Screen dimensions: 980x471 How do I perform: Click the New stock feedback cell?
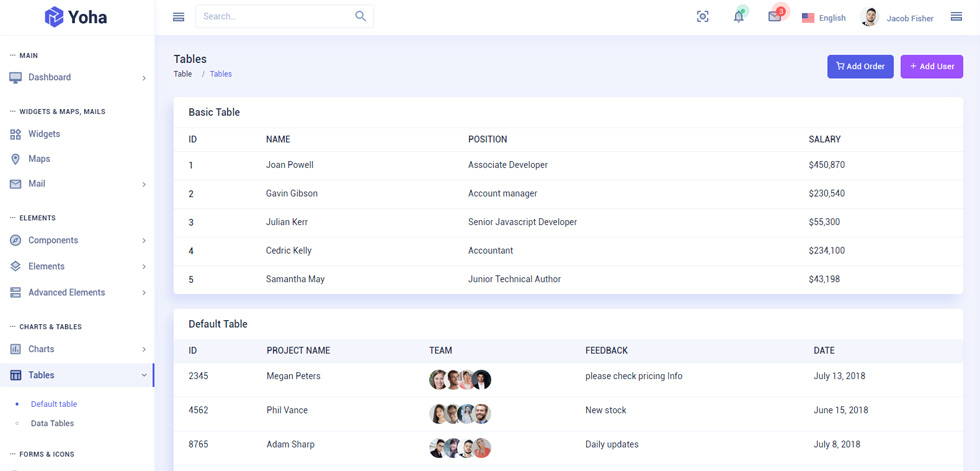606,410
